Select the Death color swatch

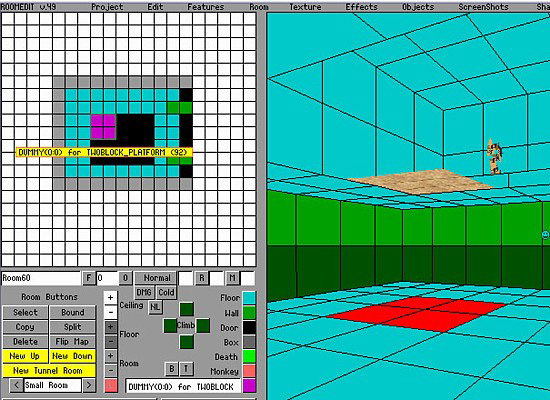(249, 356)
